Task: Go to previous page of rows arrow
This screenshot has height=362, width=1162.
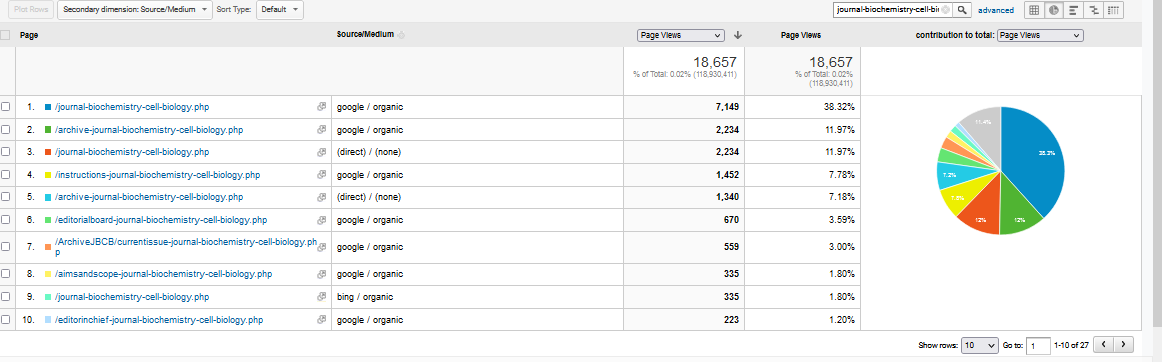Action: (1104, 344)
